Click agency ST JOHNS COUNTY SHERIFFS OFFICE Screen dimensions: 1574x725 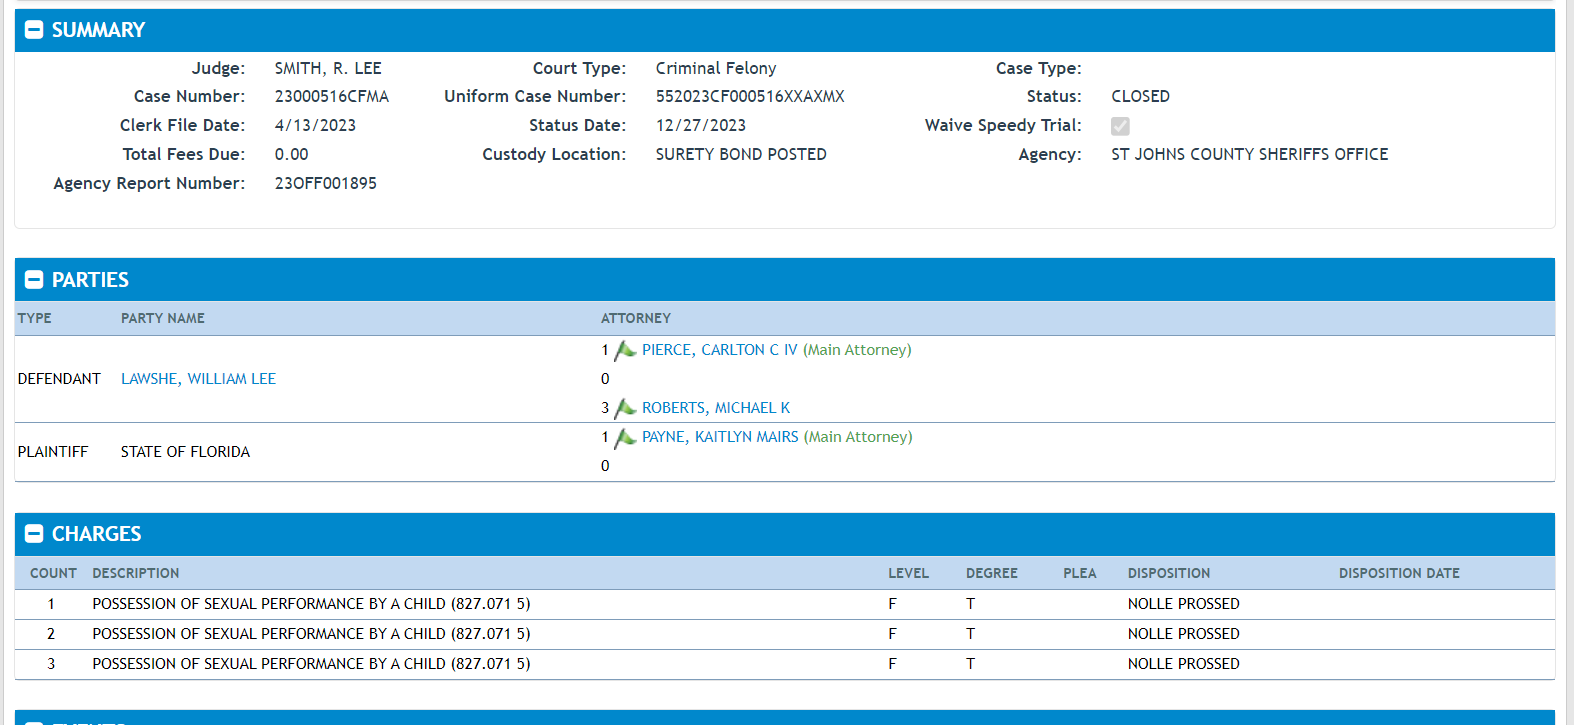[1250, 155]
